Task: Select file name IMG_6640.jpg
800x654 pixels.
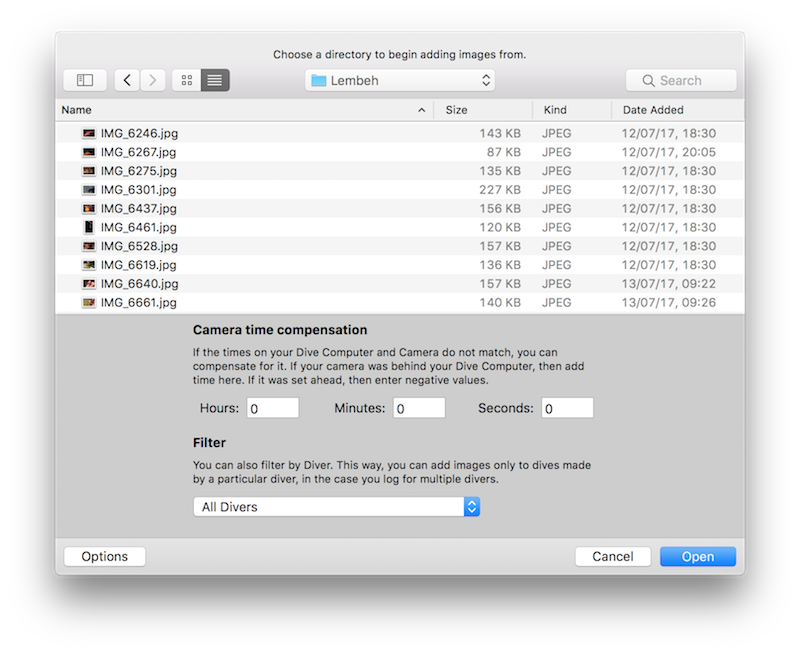Action: point(139,284)
